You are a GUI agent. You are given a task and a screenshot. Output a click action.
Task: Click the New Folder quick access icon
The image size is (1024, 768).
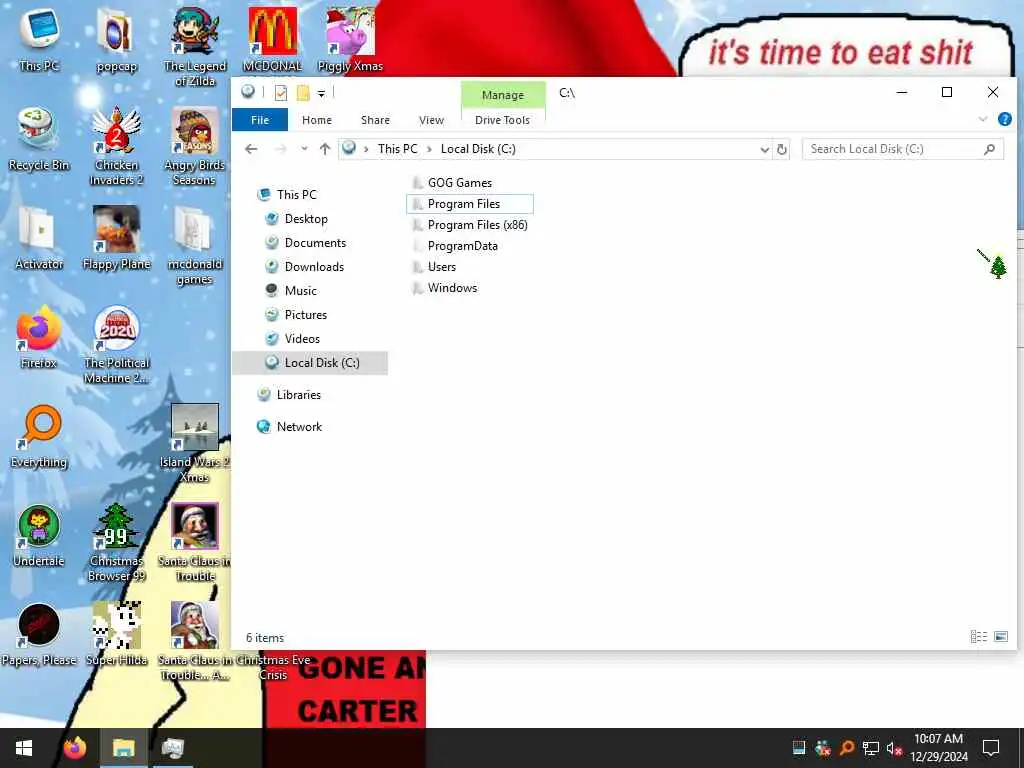click(303, 93)
